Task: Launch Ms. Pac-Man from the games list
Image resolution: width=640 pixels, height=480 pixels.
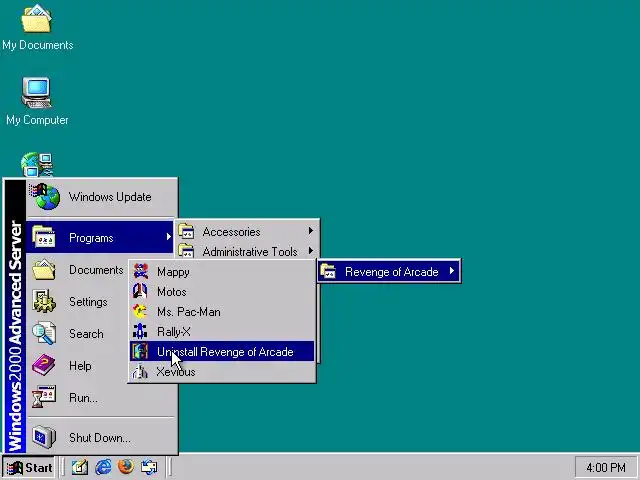Action: [x=222, y=311]
